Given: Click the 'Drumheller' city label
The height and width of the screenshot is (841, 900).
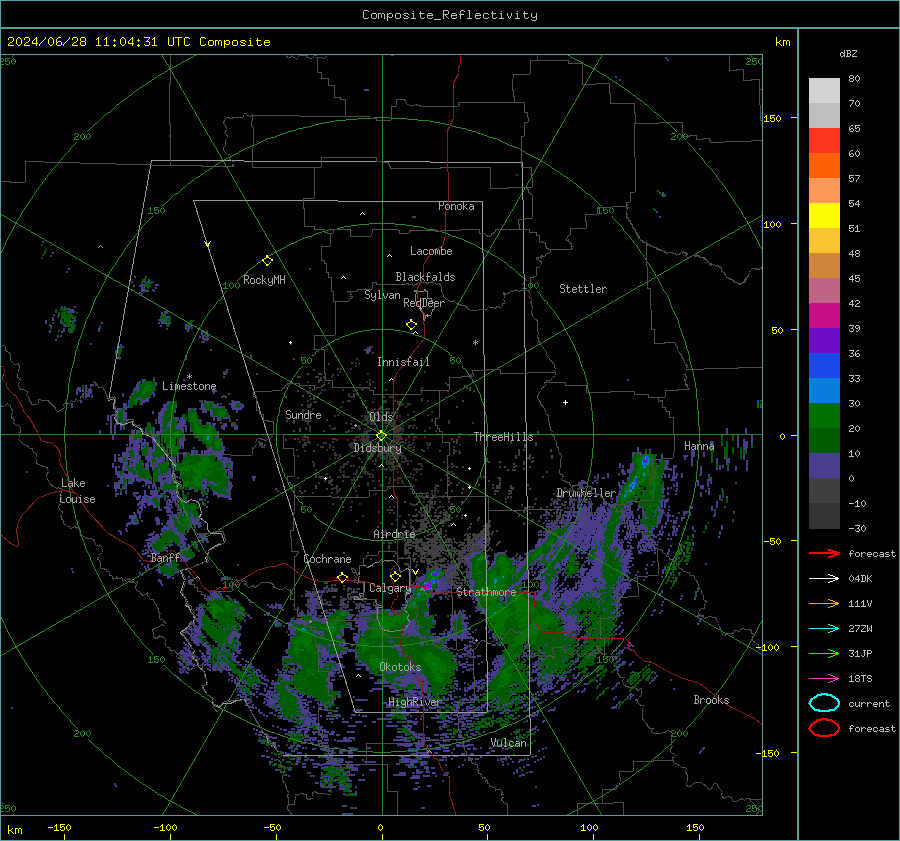Looking at the screenshot, I should (586, 493).
